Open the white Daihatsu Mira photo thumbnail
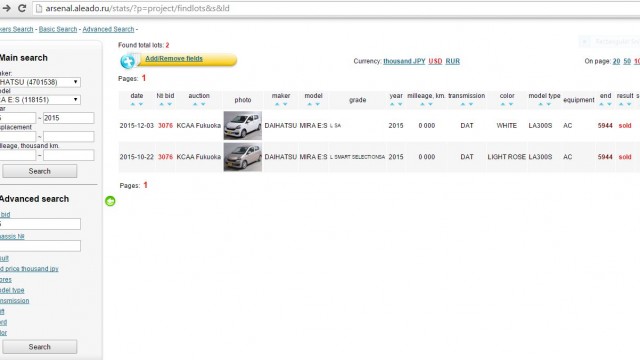This screenshot has width=640, height=360. tap(242, 125)
